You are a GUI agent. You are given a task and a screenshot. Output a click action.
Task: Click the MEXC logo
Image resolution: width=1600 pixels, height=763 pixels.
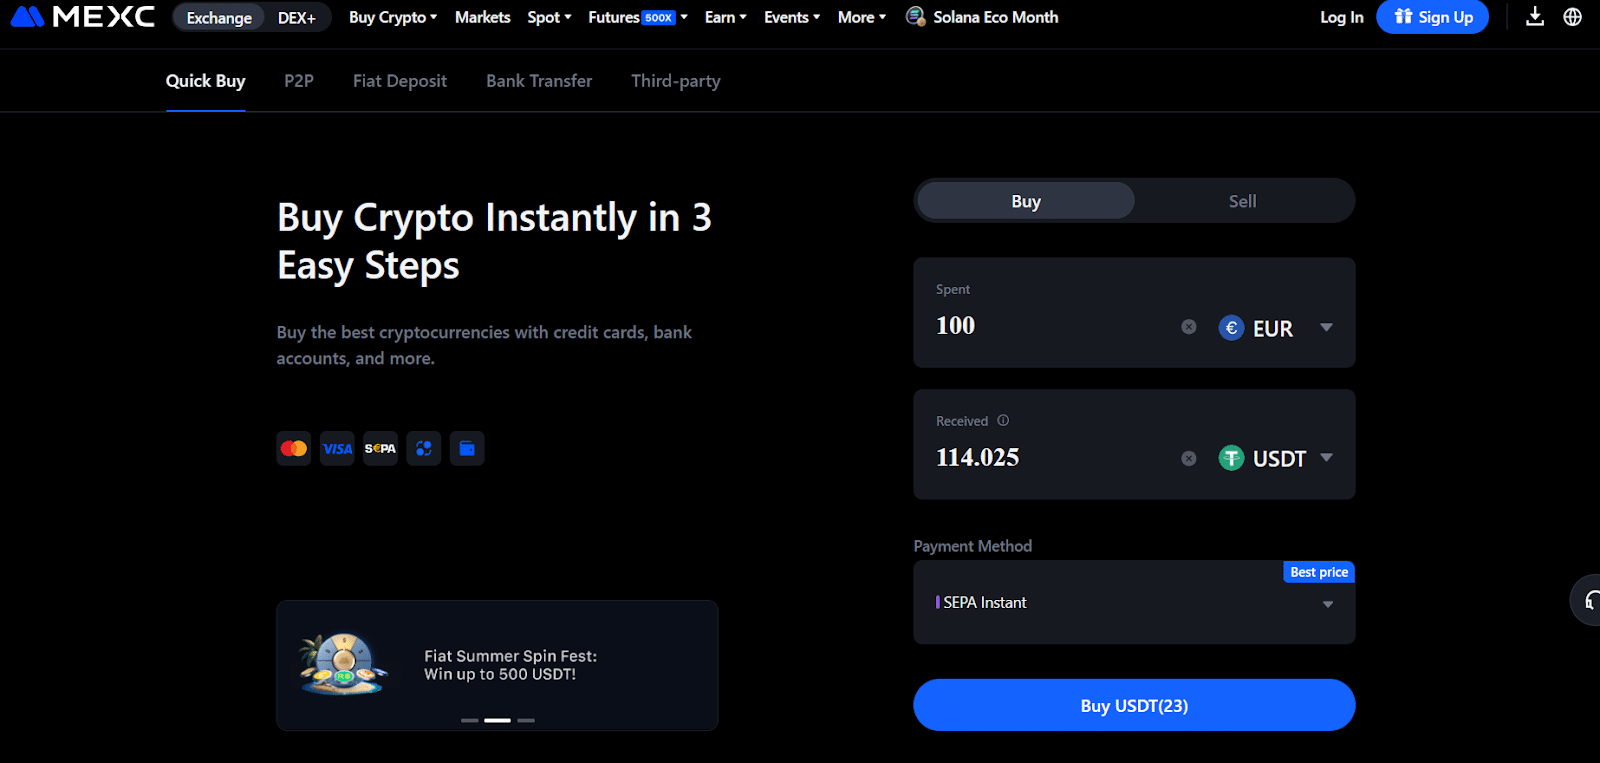coord(83,17)
